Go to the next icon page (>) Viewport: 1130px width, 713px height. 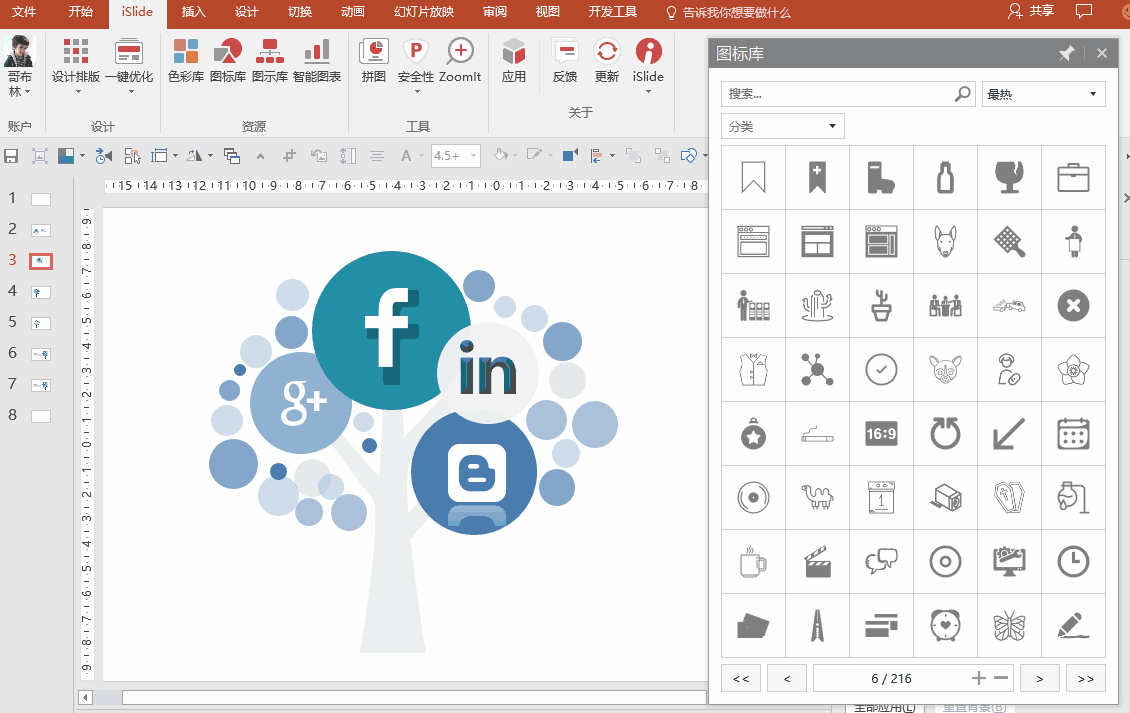[1040, 678]
